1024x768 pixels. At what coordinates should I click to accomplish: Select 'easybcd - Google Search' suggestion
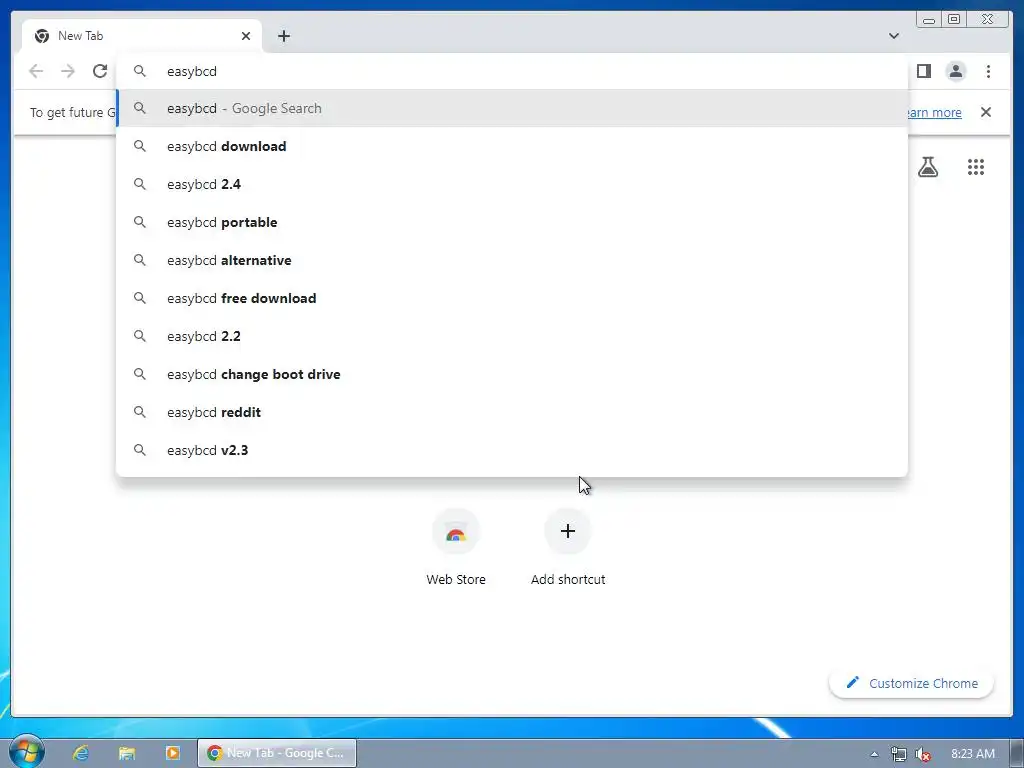tap(512, 108)
